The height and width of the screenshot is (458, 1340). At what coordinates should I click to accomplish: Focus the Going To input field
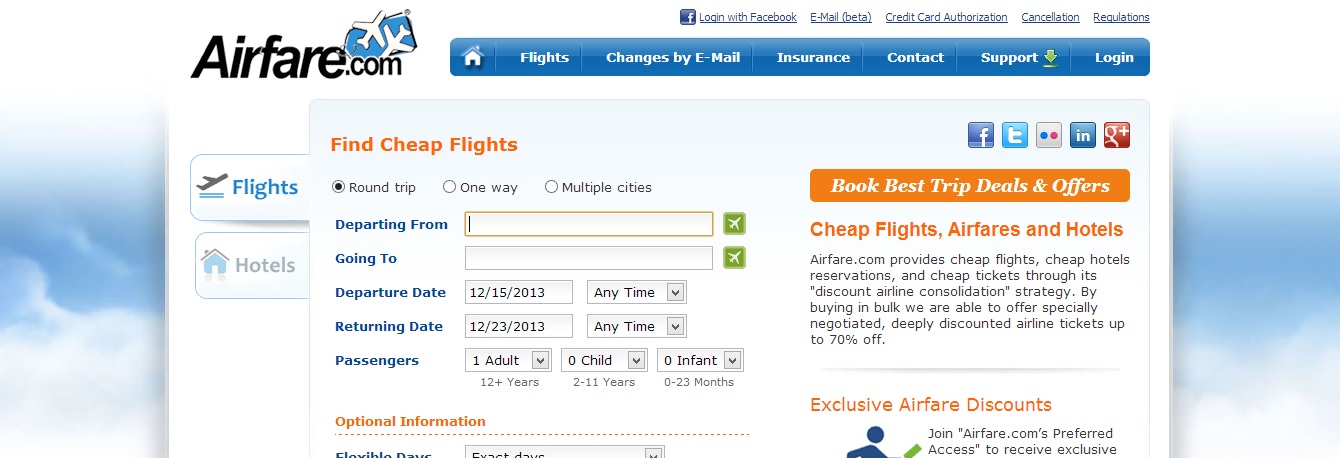click(589, 258)
